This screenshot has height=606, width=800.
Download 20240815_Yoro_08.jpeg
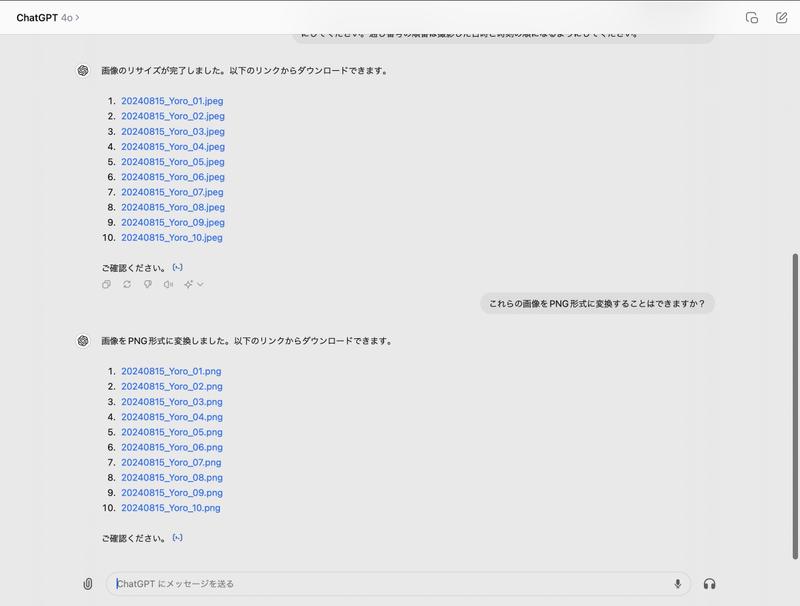(x=173, y=208)
